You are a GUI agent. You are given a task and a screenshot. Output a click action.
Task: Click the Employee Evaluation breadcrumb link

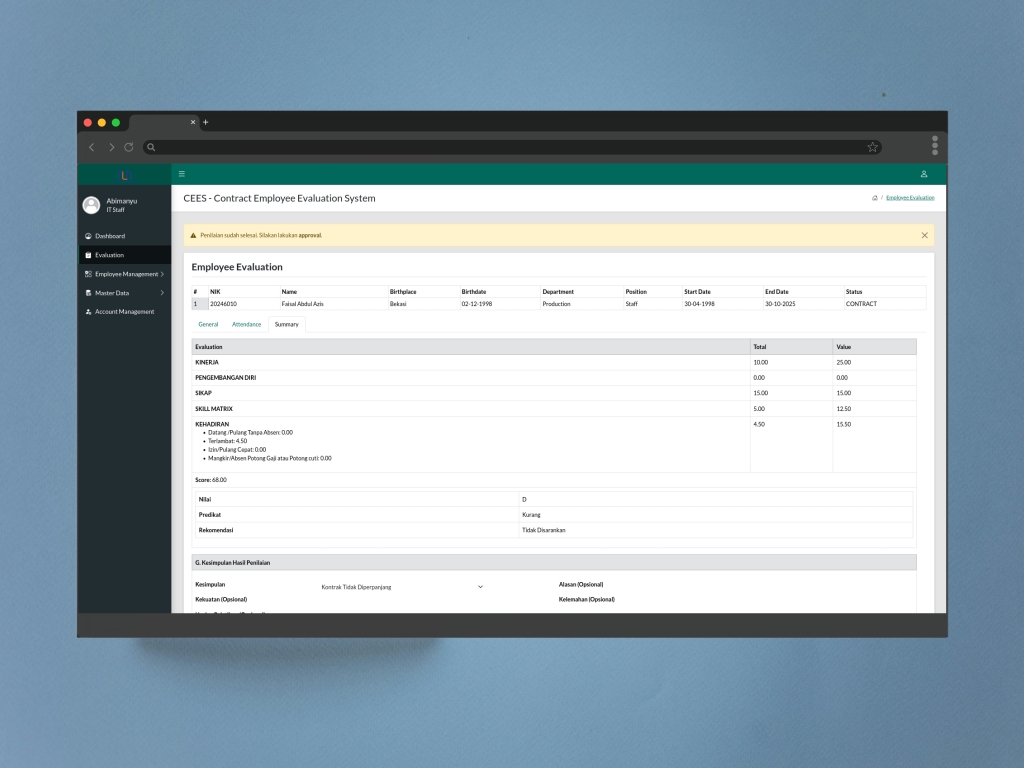coord(909,198)
